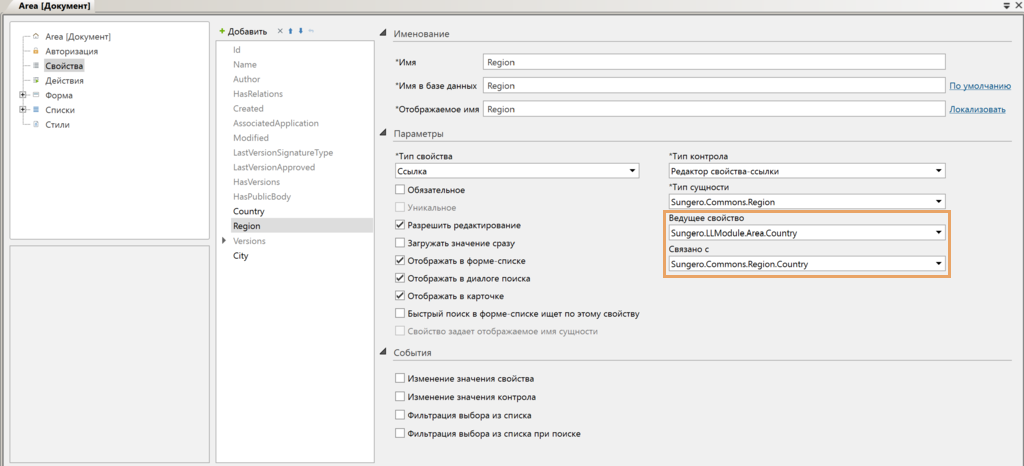Click the Имя input field

click(x=714, y=61)
